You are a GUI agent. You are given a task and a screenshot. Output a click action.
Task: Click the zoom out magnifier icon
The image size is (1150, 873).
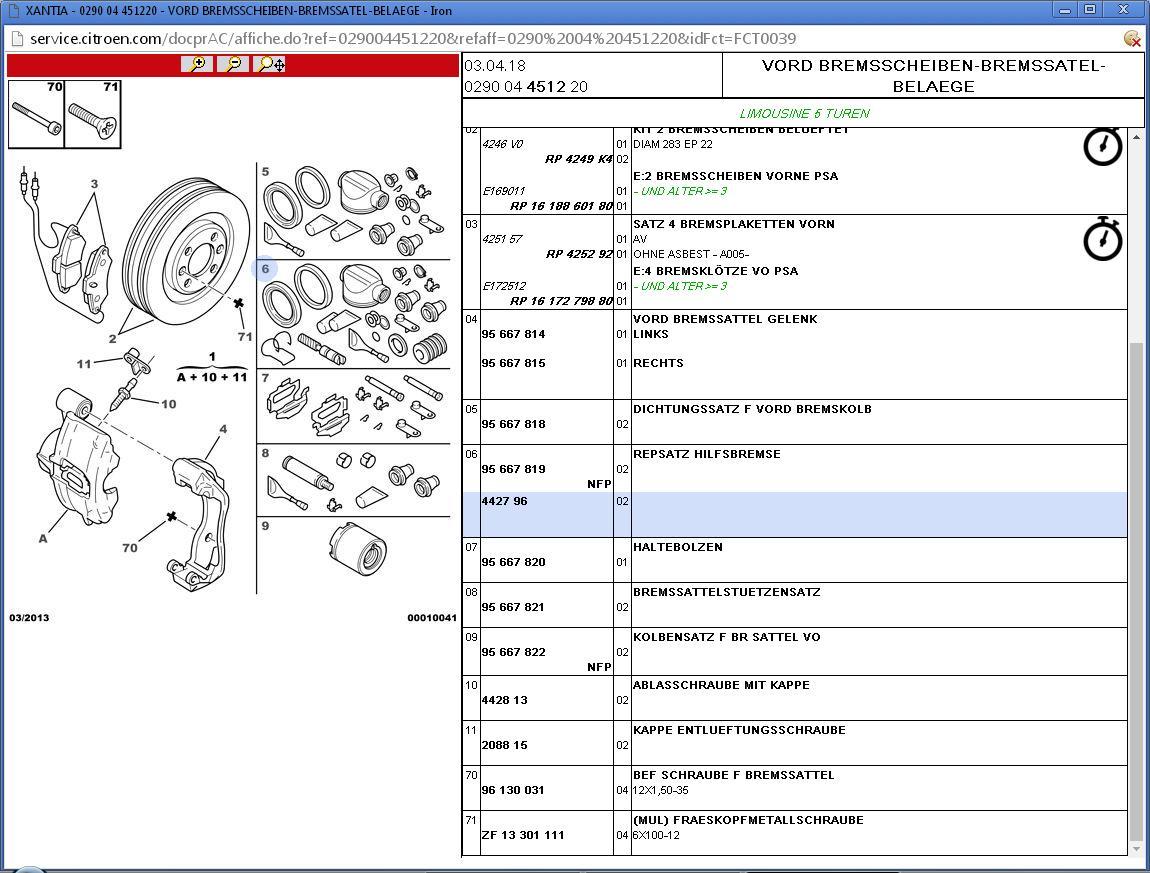click(233, 65)
